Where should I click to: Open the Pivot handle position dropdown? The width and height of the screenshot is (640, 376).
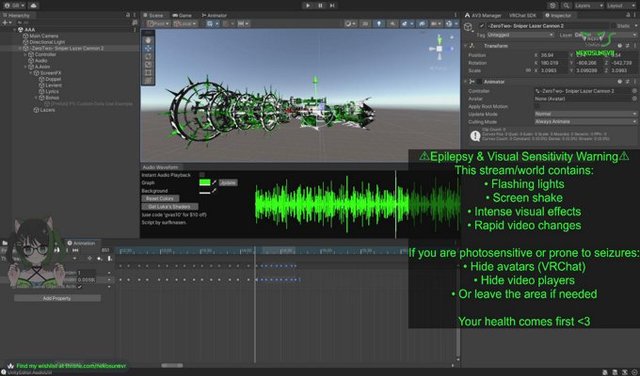point(158,24)
